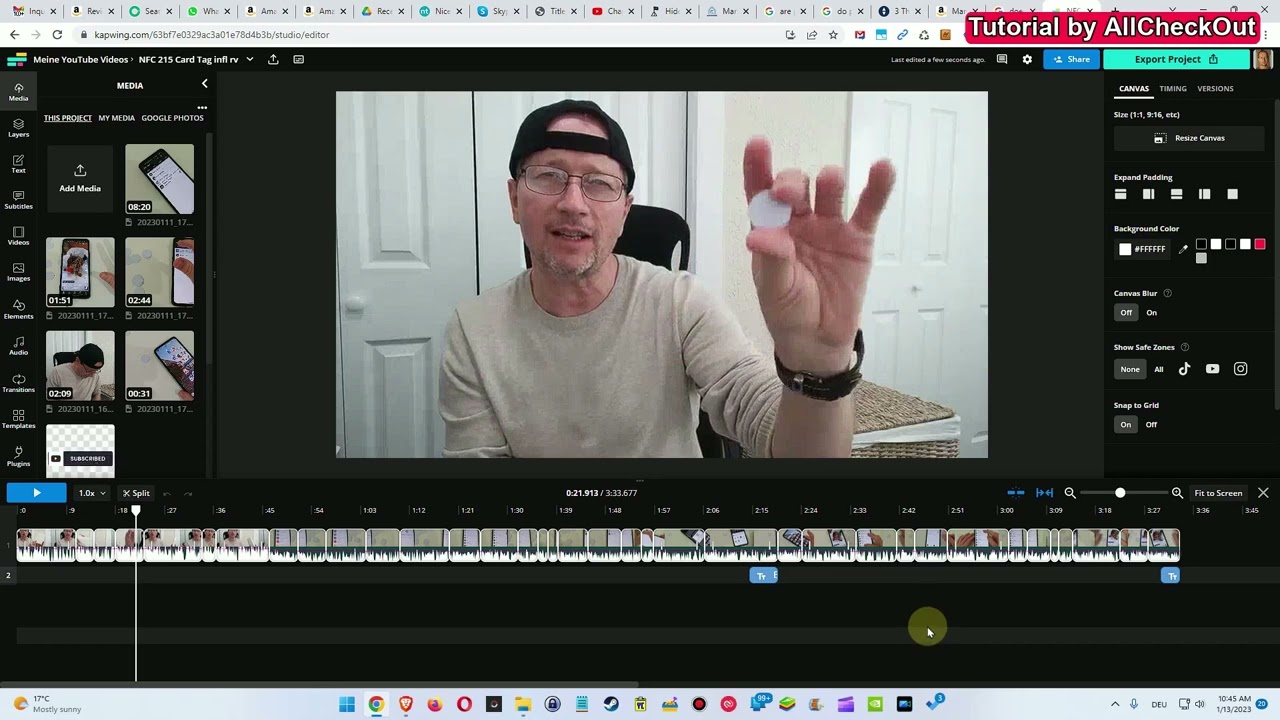The height and width of the screenshot is (720, 1280).
Task: Click the Kapwing logo icon
Action: 16,59
